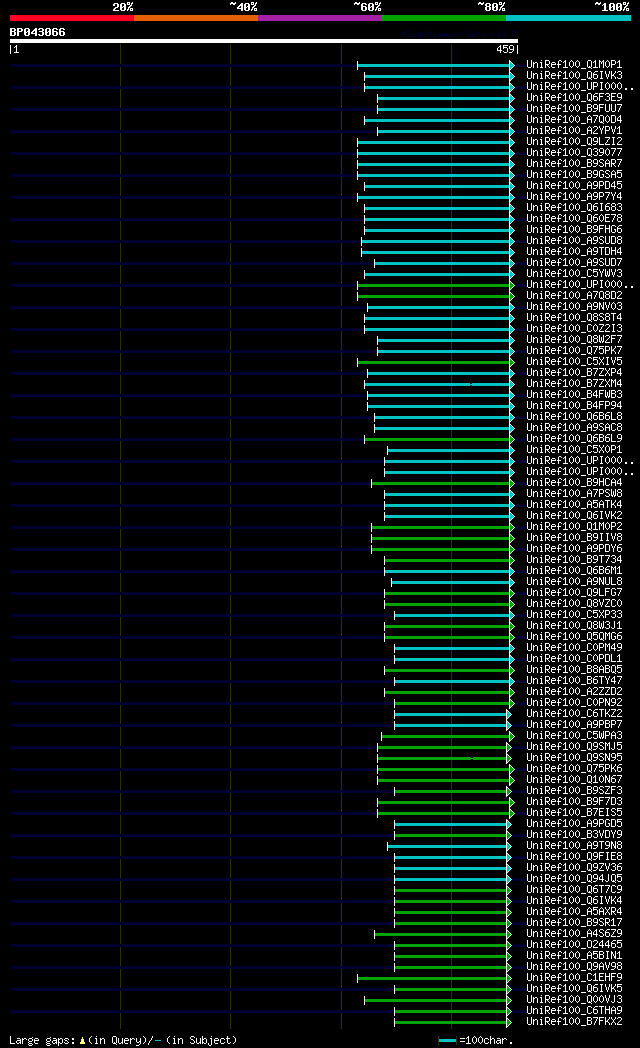Select the UniRef100_C5WPA3 label
Screen dimensions: 640x1048
tap(574, 735)
